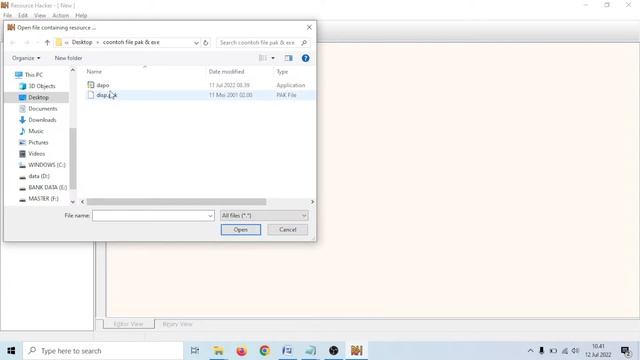Click the Cancel button
640x360 pixels.
coord(288,230)
